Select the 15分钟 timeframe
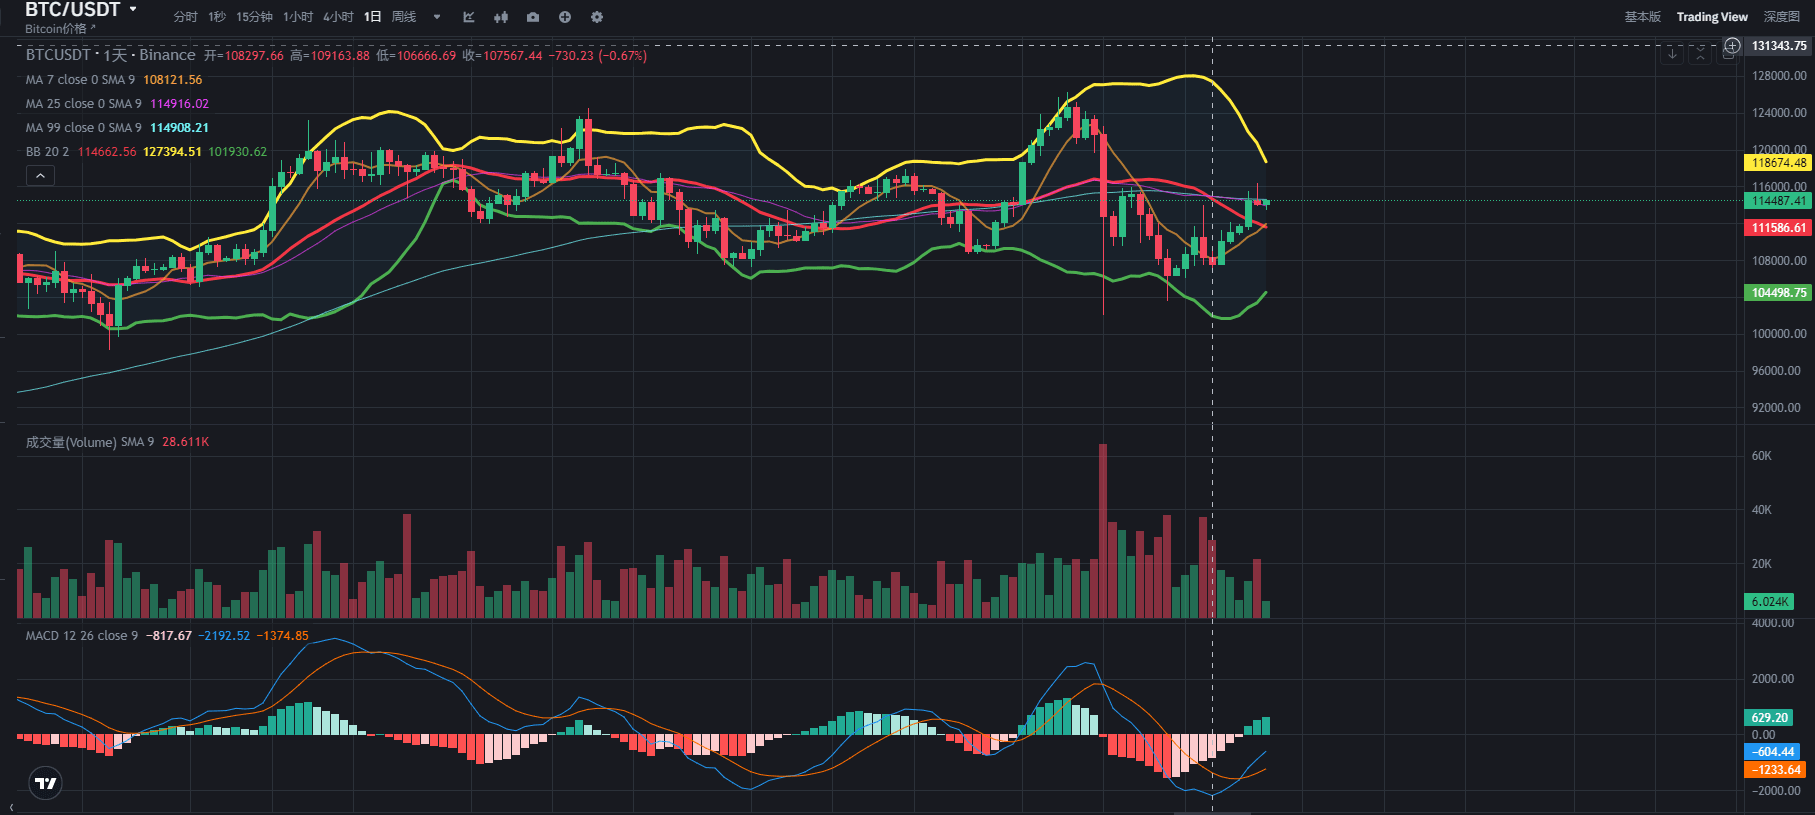Viewport: 1815px width, 815px height. tap(254, 17)
